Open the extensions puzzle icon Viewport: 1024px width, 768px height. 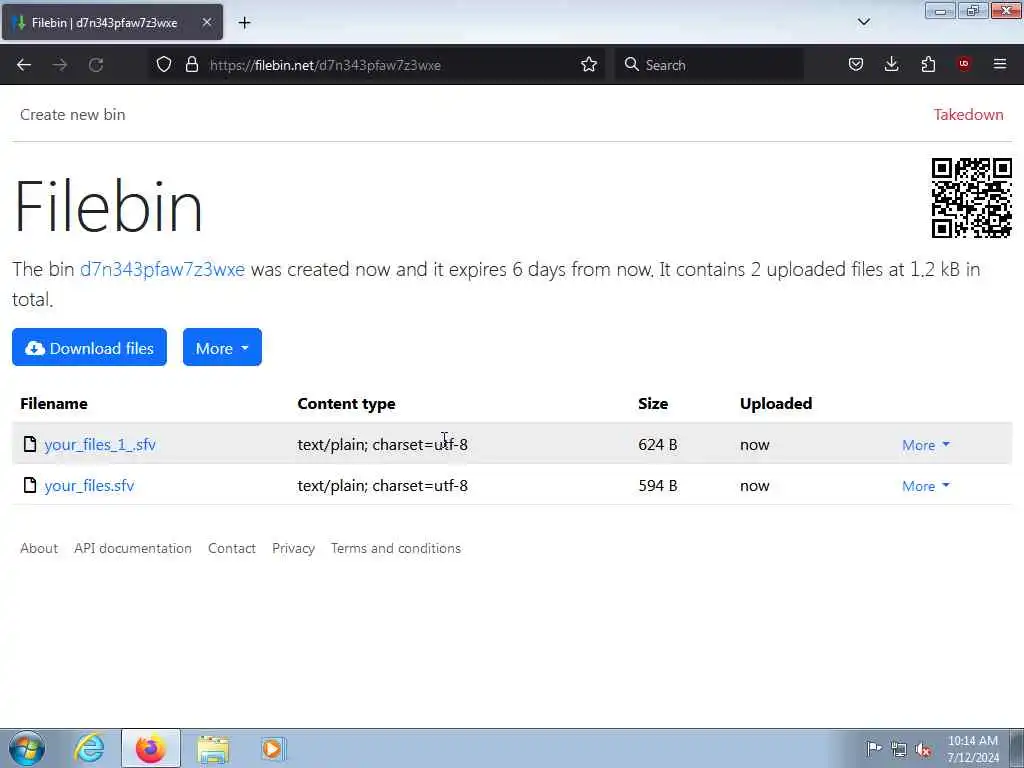coord(928,64)
